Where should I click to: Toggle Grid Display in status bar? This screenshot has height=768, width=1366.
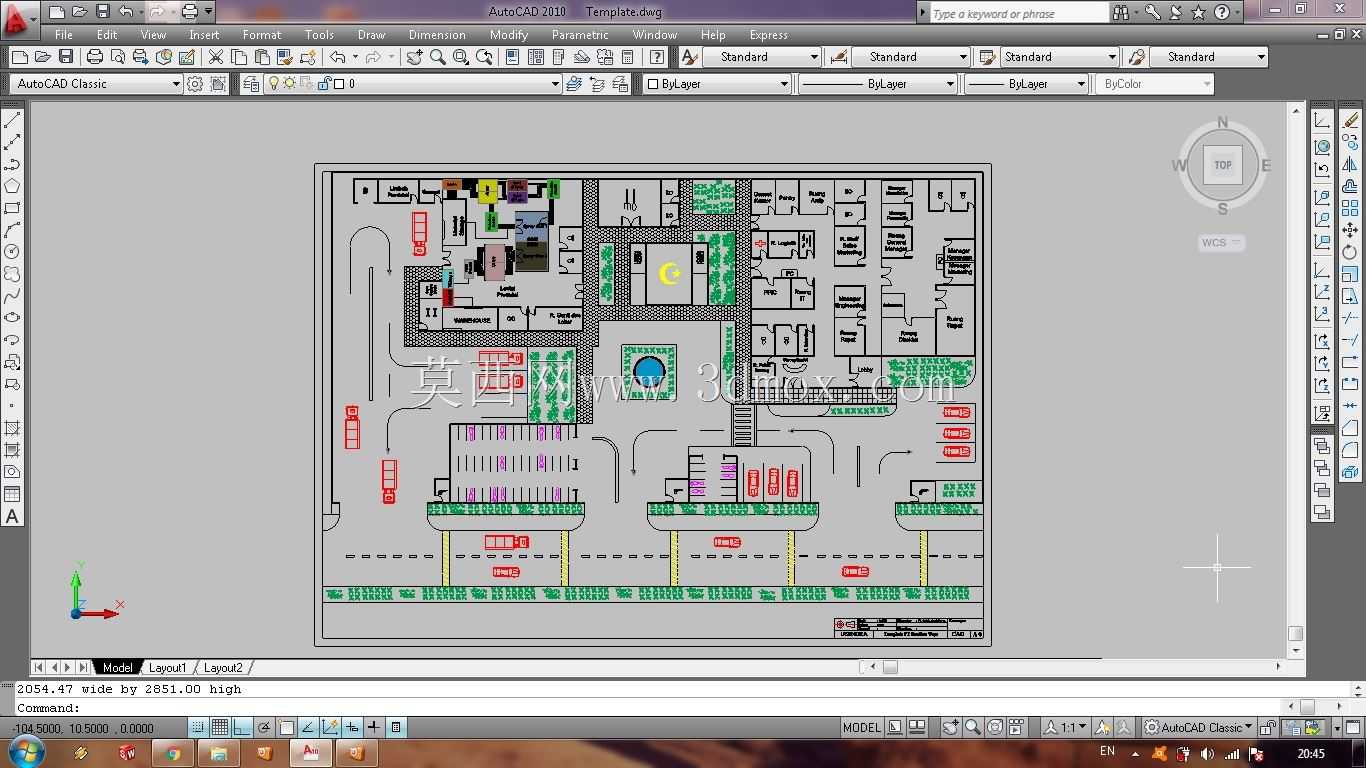point(220,728)
